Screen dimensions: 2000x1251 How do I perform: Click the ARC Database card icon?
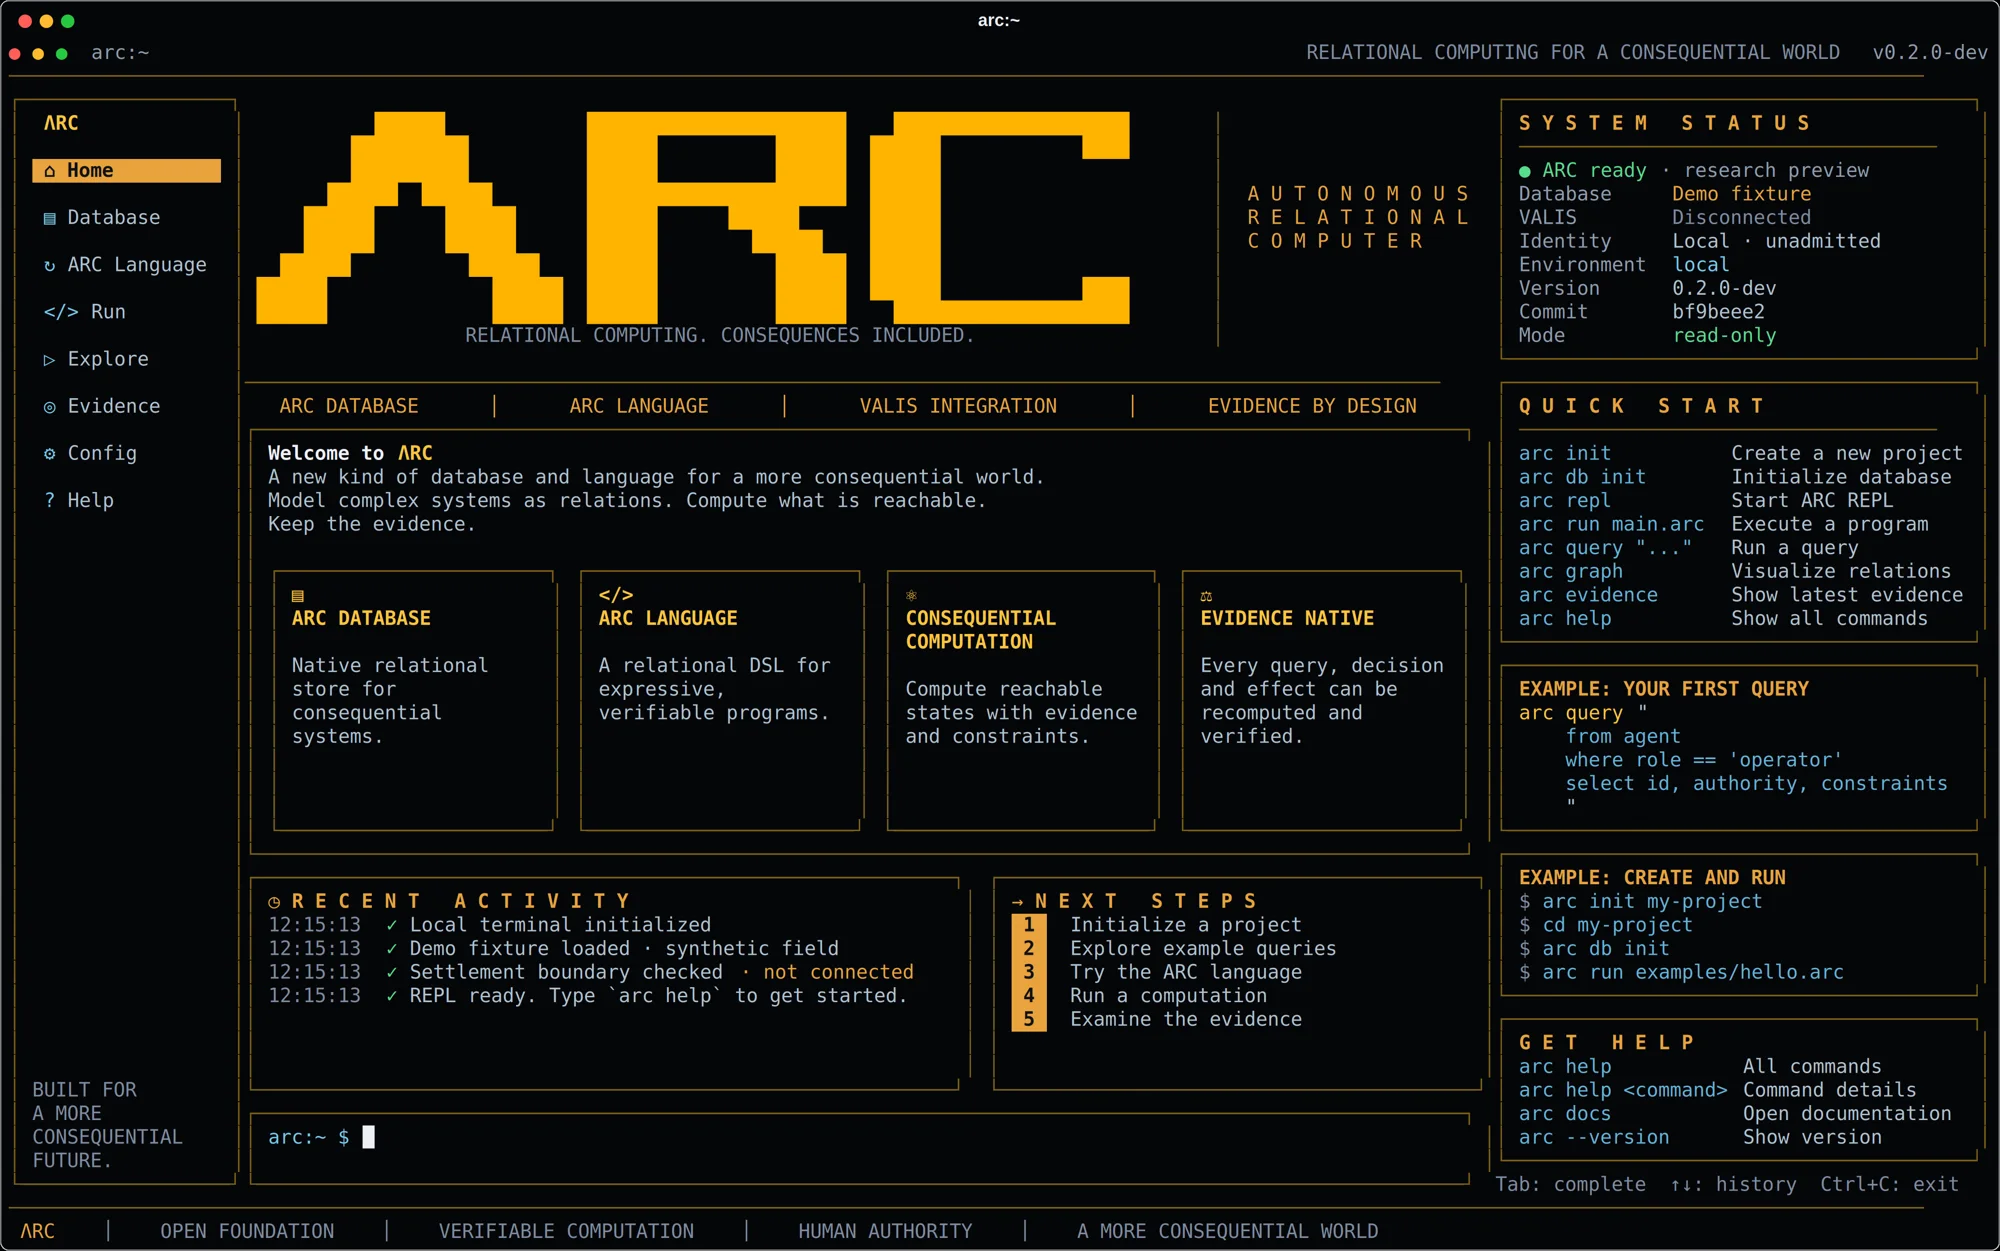coord(297,595)
